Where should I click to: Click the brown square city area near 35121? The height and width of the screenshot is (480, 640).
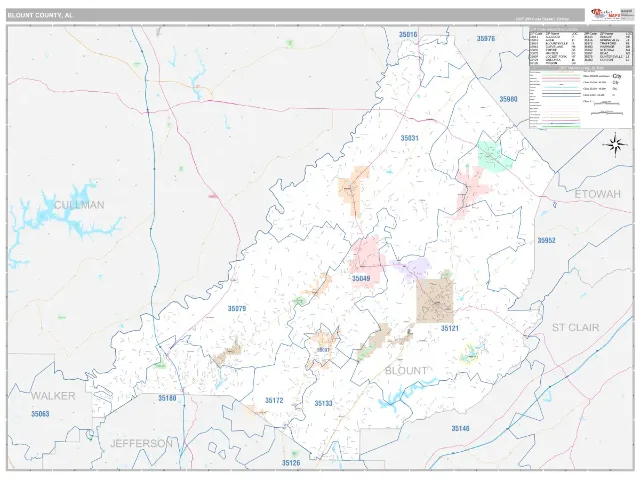(x=435, y=301)
